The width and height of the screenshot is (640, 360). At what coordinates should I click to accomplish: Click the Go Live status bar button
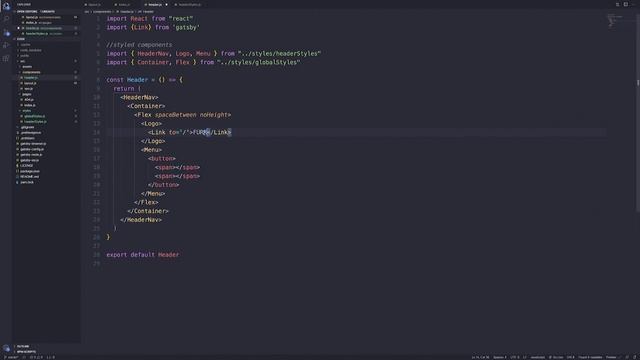(x=556, y=357)
